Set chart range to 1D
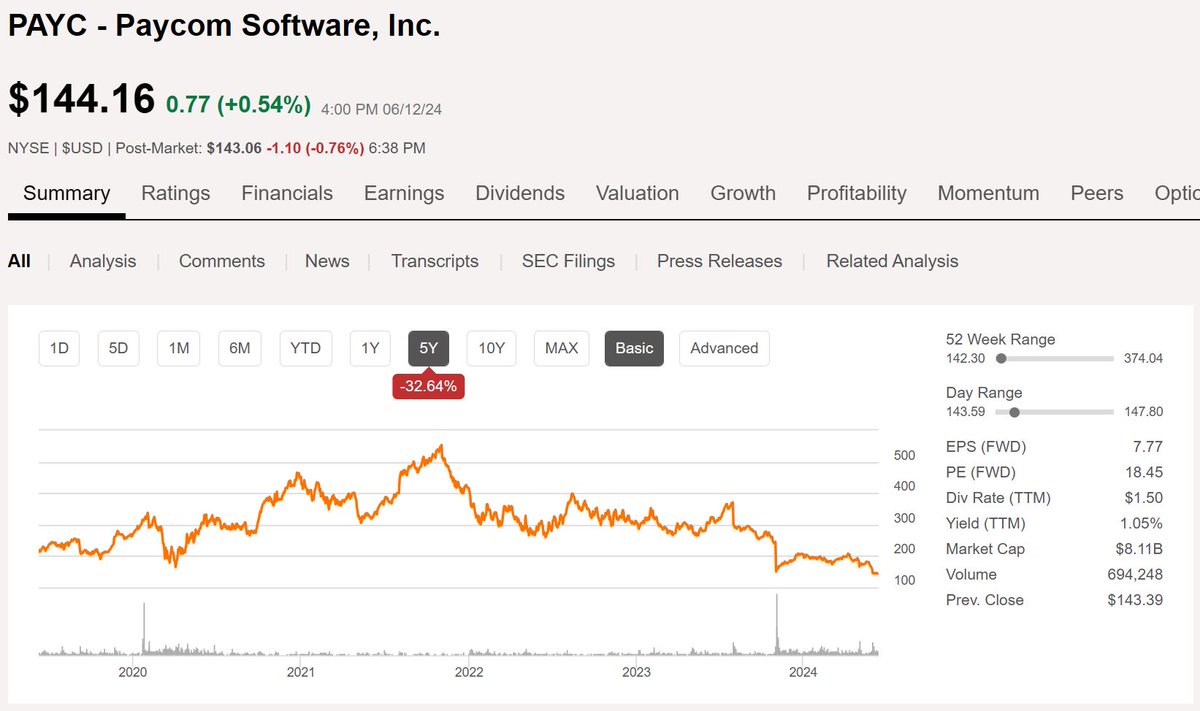Screen dimensions: 1200x711 coord(60,348)
